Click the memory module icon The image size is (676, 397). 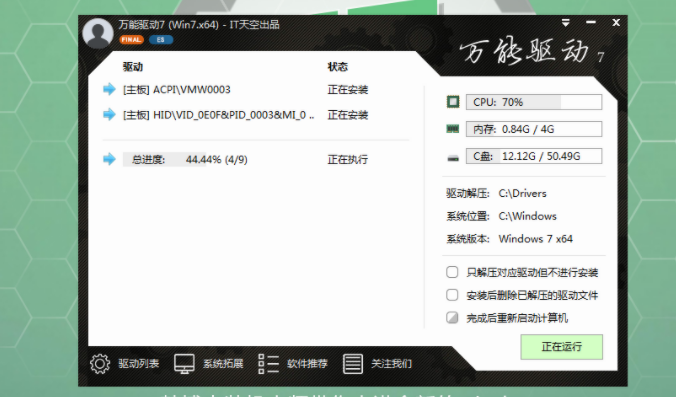pos(453,129)
